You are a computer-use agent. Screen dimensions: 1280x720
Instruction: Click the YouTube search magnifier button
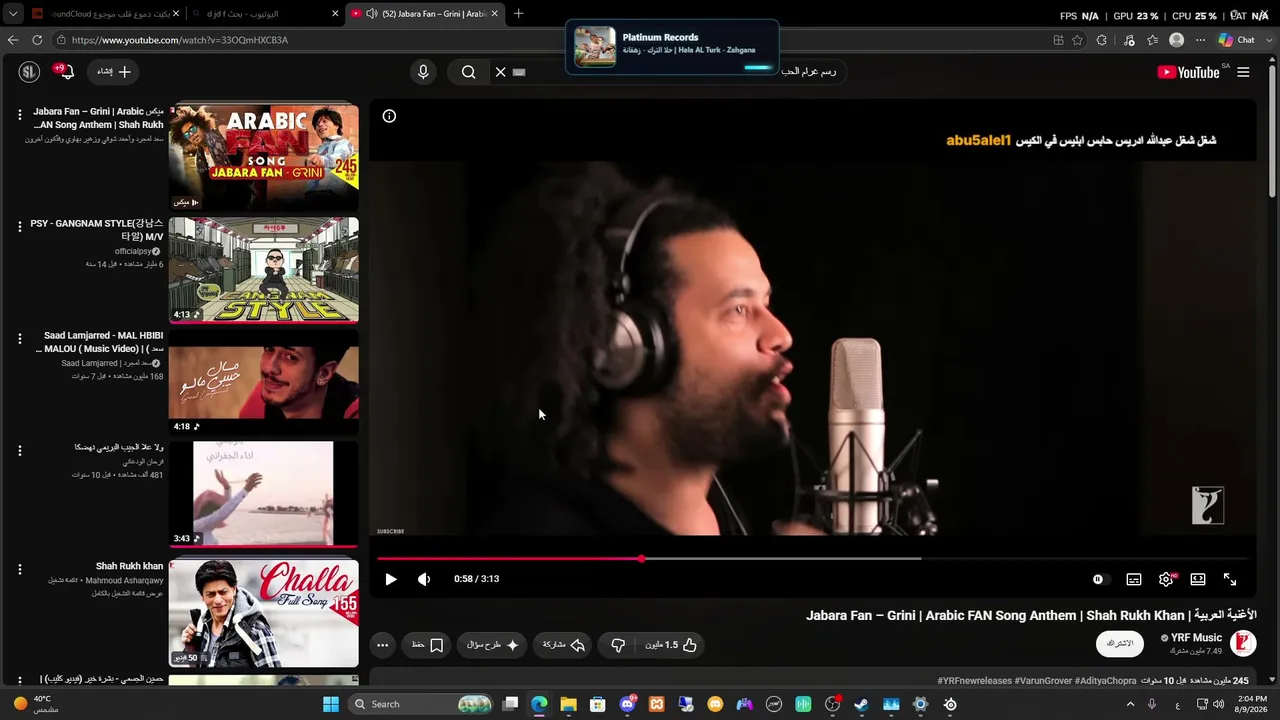coord(468,72)
